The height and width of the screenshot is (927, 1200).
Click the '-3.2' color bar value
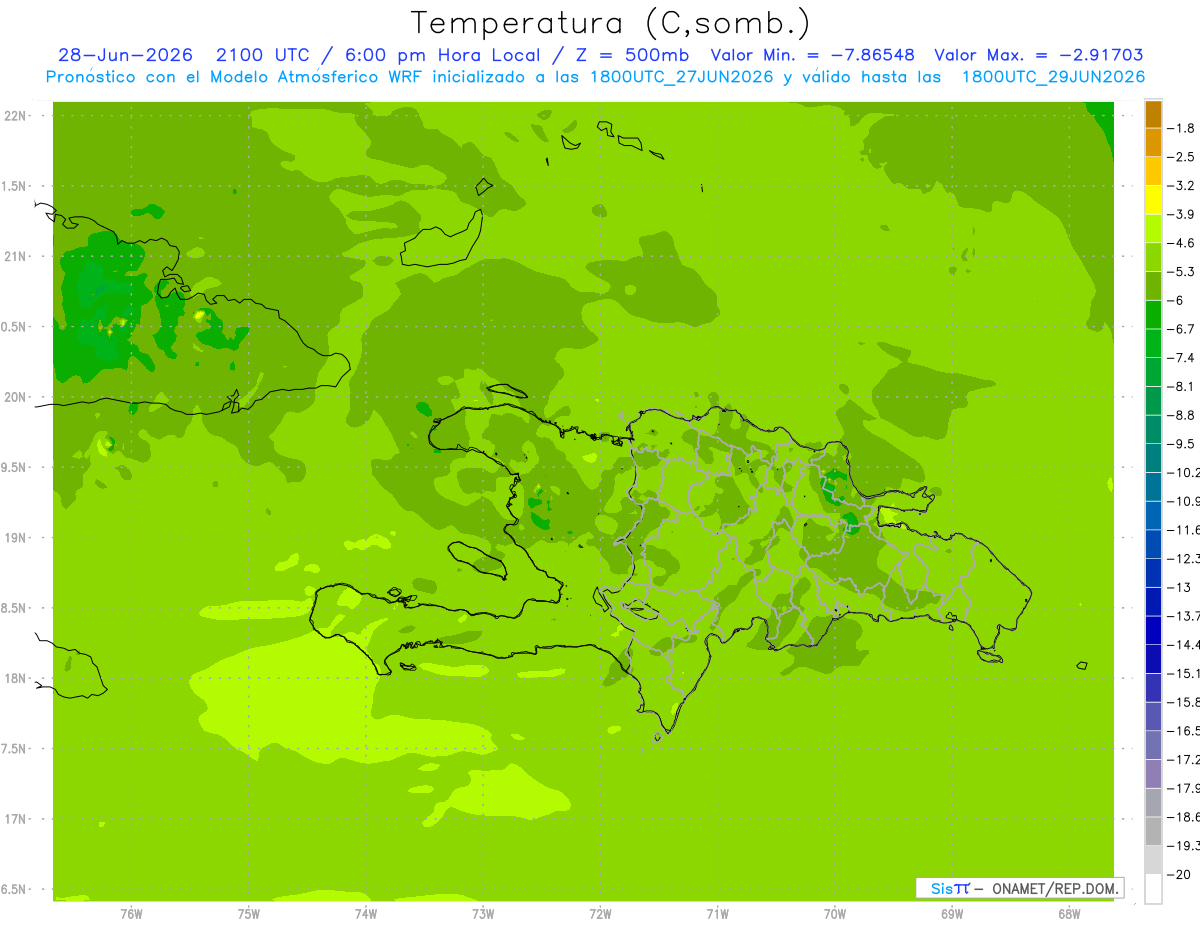pyautogui.click(x=1181, y=186)
